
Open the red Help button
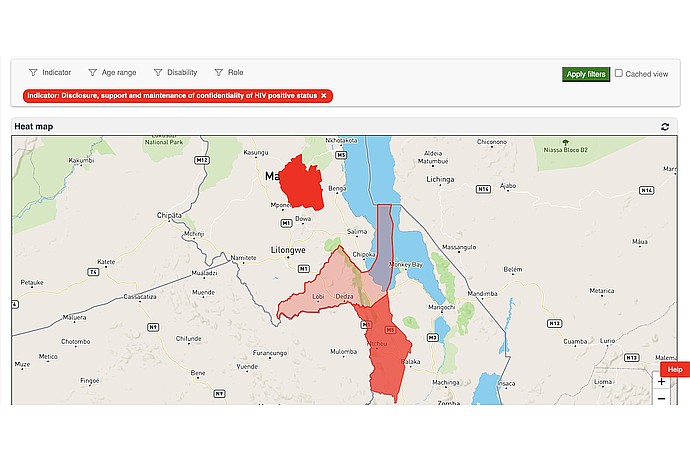click(675, 369)
